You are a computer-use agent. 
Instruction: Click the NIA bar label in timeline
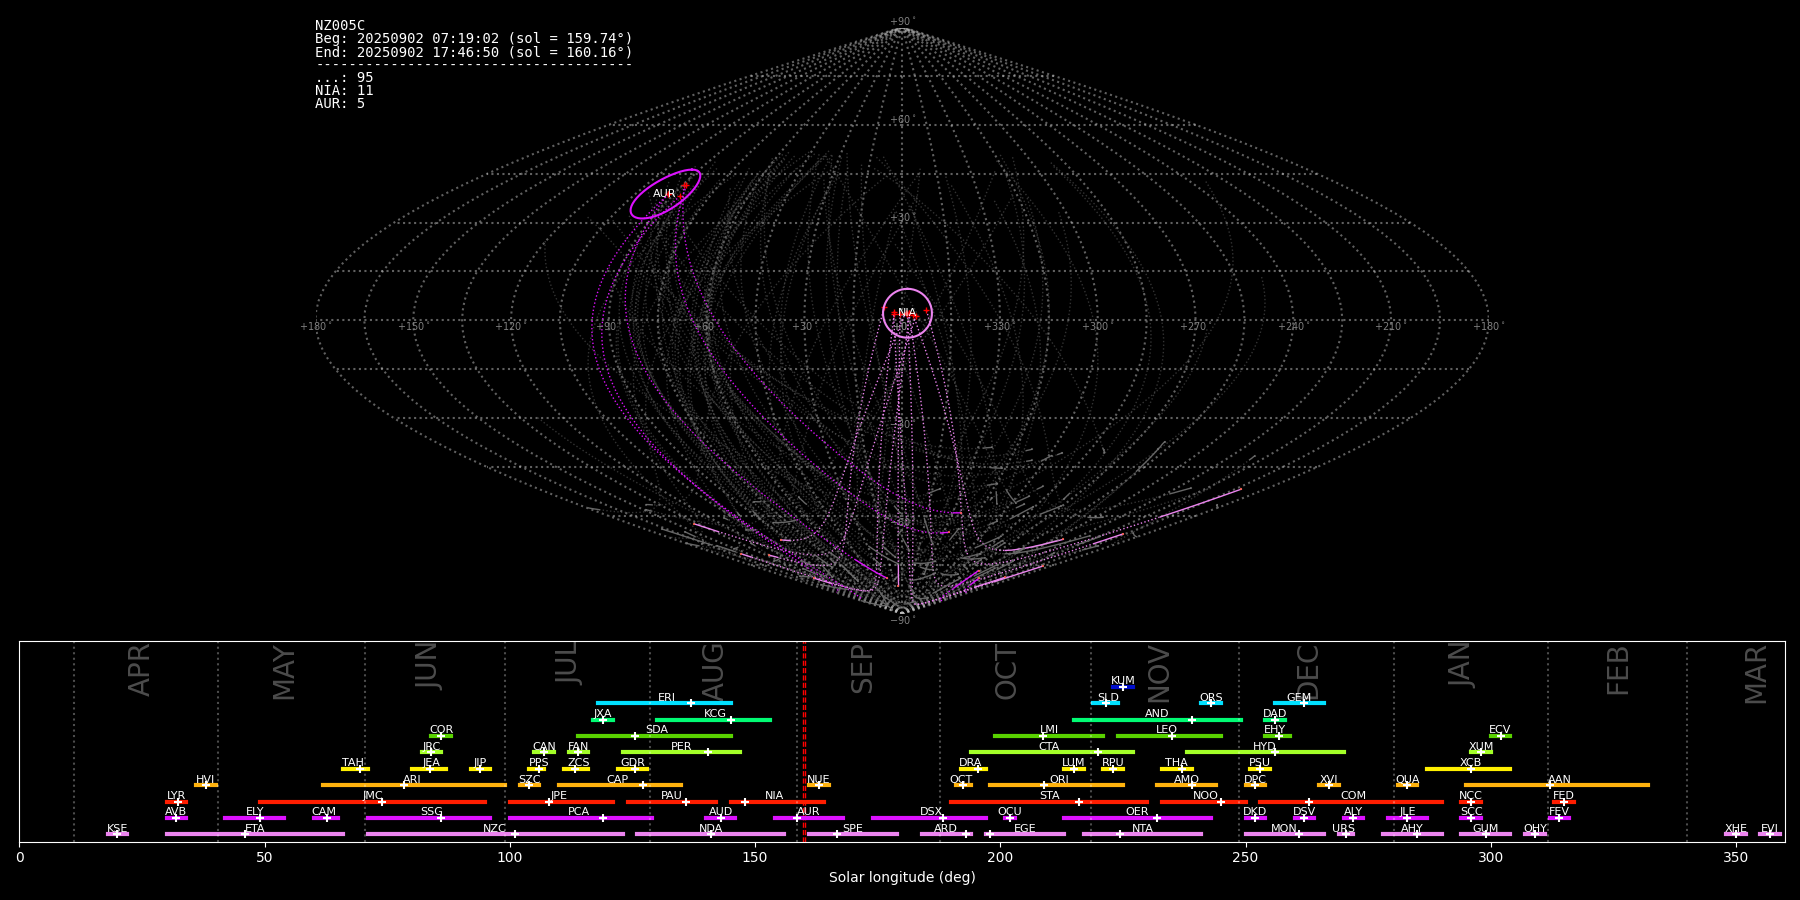tap(774, 796)
